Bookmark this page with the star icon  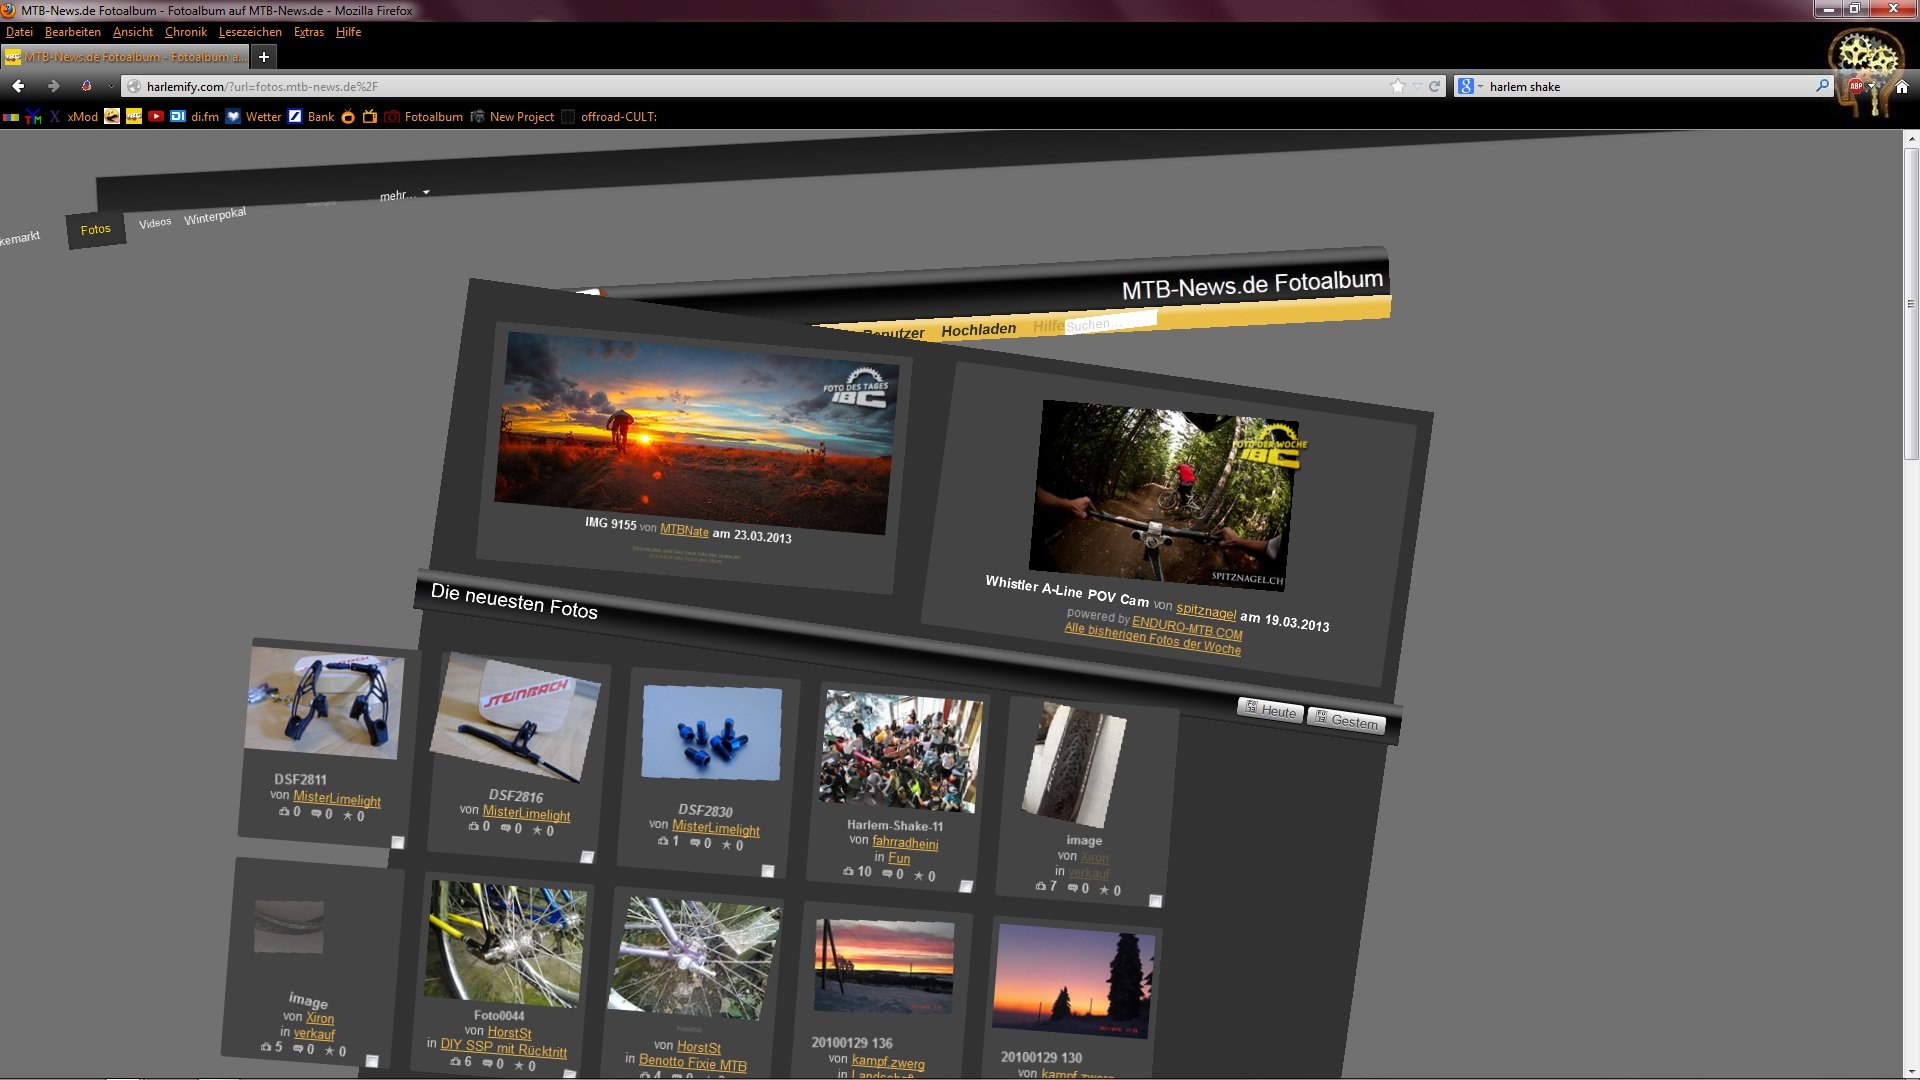click(x=1397, y=86)
